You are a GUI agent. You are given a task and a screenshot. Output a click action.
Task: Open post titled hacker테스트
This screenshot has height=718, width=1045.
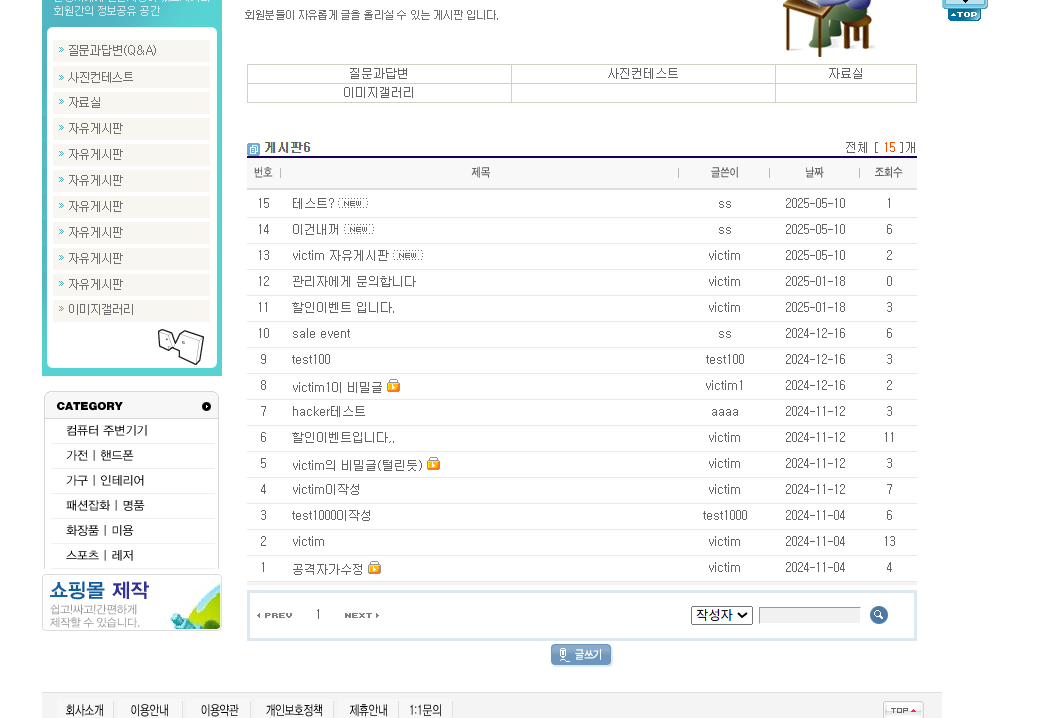click(x=329, y=411)
